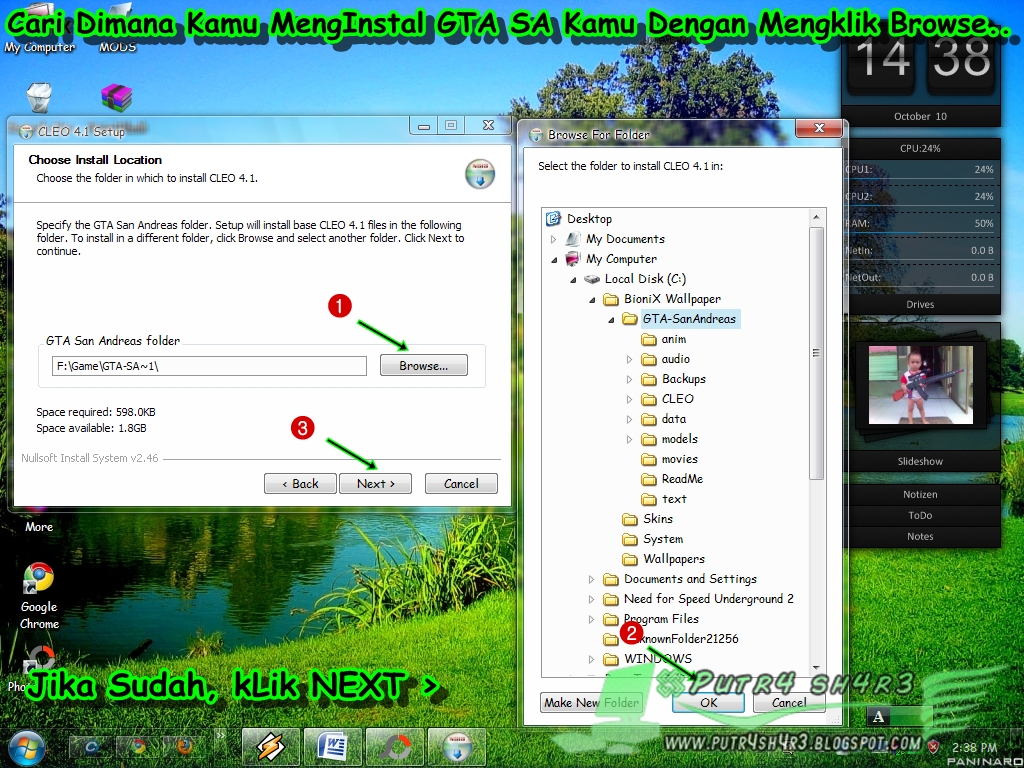Image resolution: width=1024 pixels, height=768 pixels.
Task: Click the BioniX Wallpaper folder icon
Action: click(x=611, y=299)
